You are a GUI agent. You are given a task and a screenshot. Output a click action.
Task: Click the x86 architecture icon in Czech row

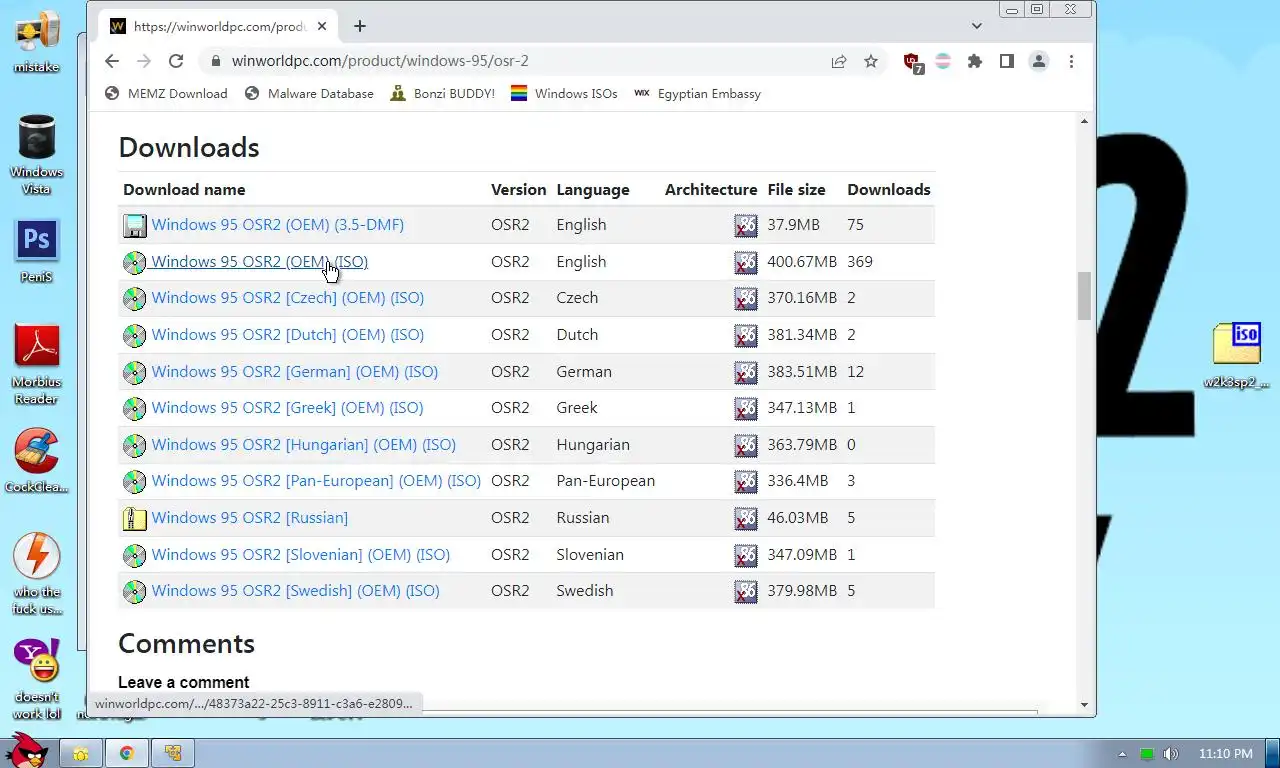click(746, 299)
